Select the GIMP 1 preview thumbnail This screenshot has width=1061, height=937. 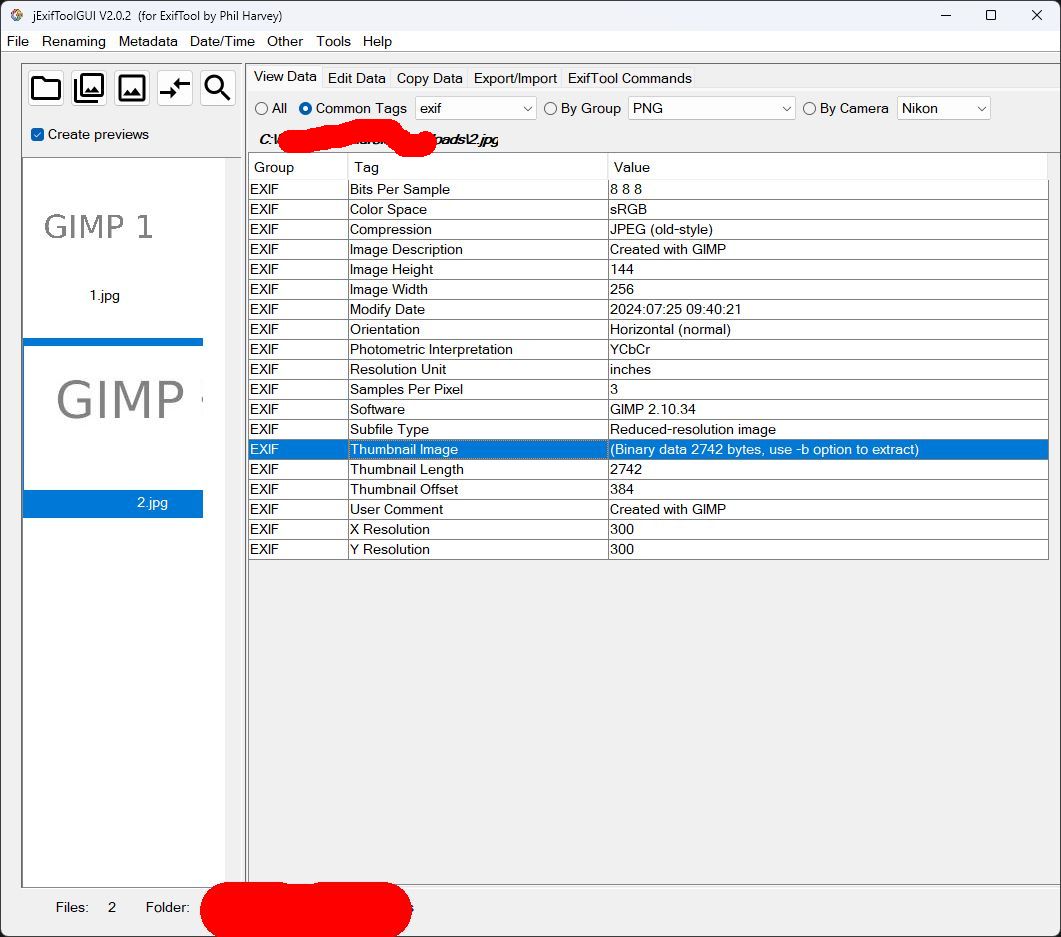tap(99, 227)
